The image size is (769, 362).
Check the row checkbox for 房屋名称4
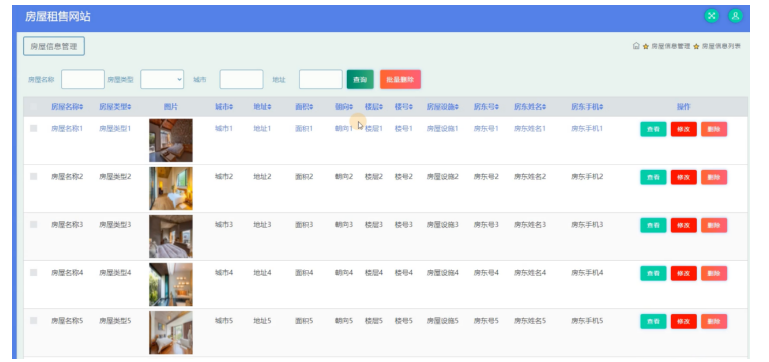33,272
